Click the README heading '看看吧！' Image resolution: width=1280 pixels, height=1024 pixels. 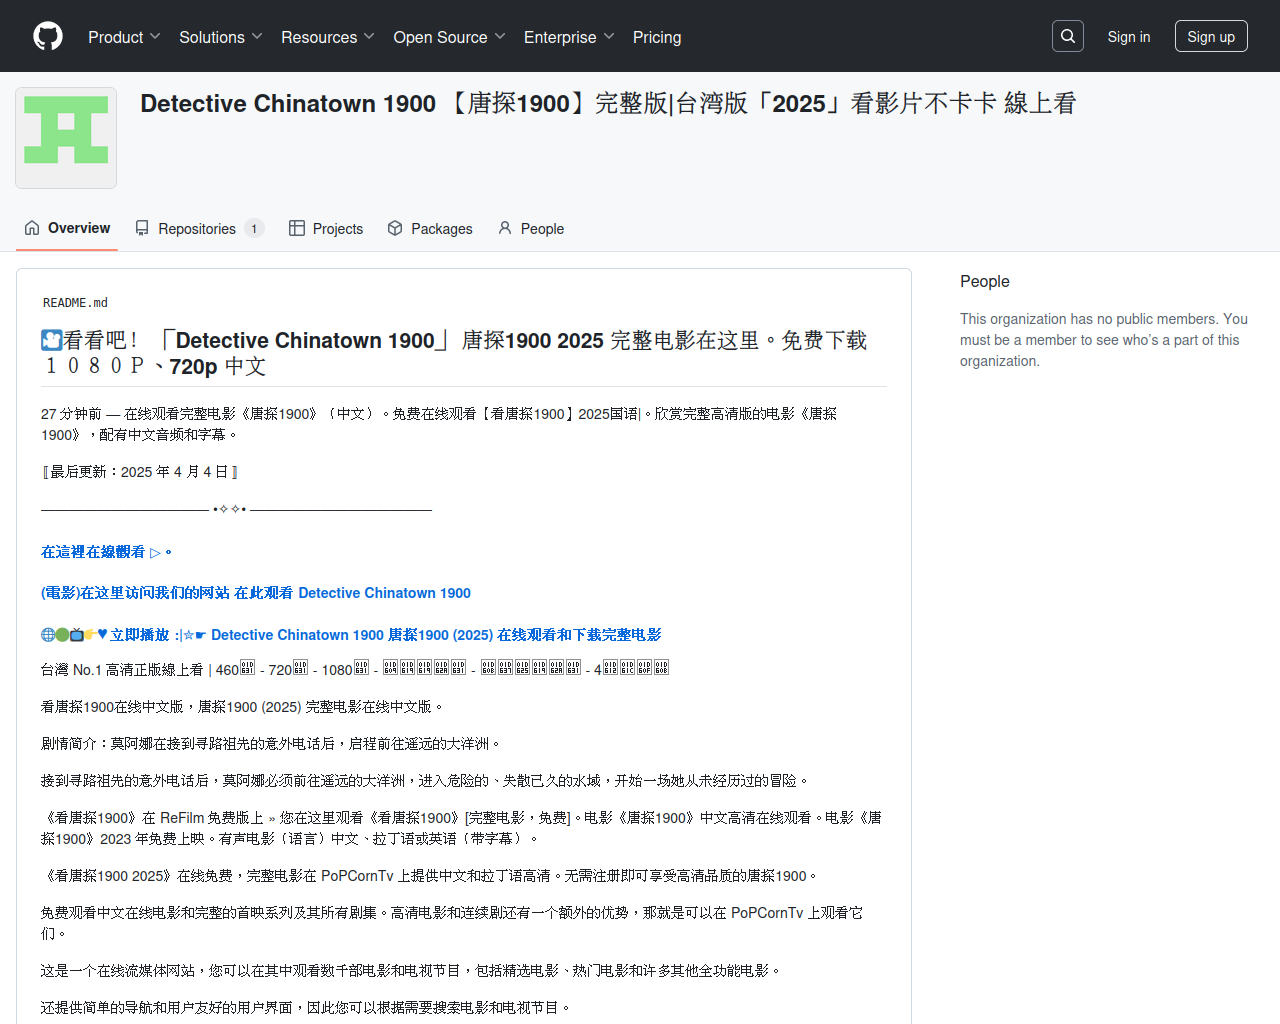(454, 353)
